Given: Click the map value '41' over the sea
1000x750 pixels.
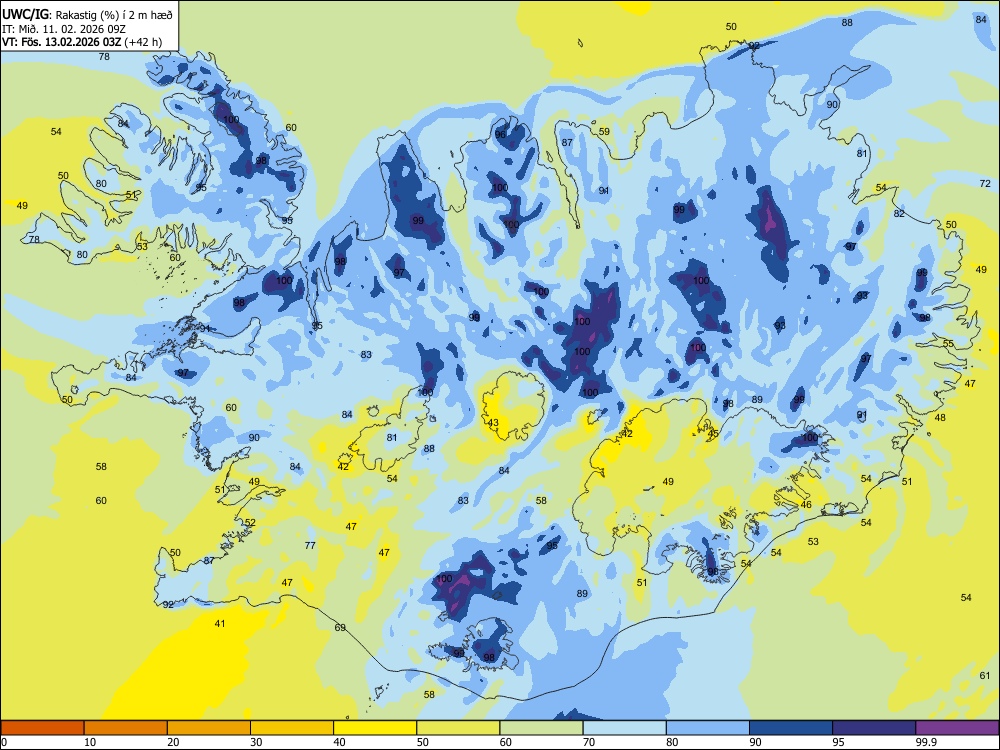Looking at the screenshot, I should tap(219, 624).
